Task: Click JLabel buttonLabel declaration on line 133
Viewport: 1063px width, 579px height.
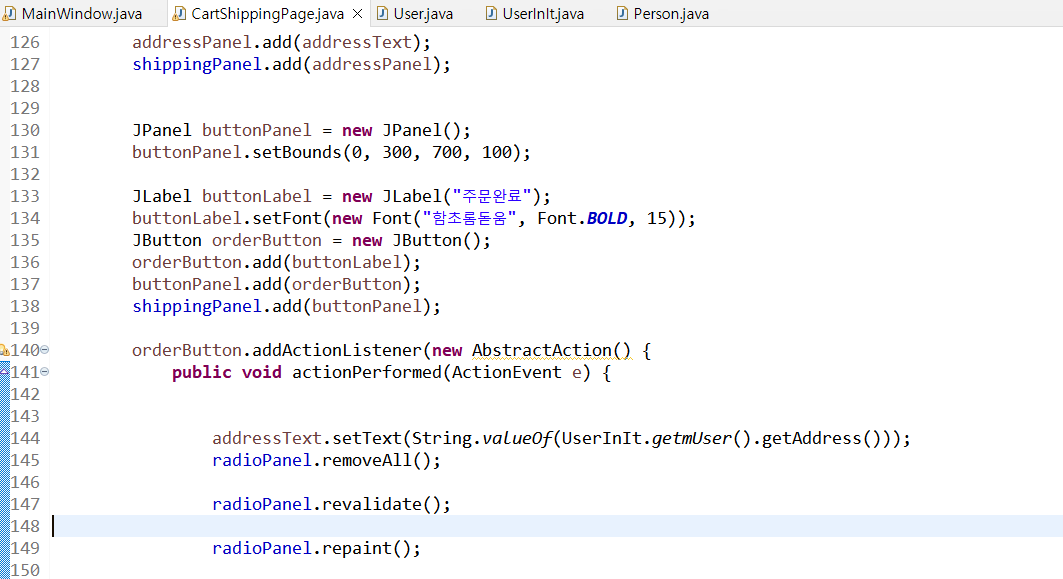Action: click(x=341, y=196)
